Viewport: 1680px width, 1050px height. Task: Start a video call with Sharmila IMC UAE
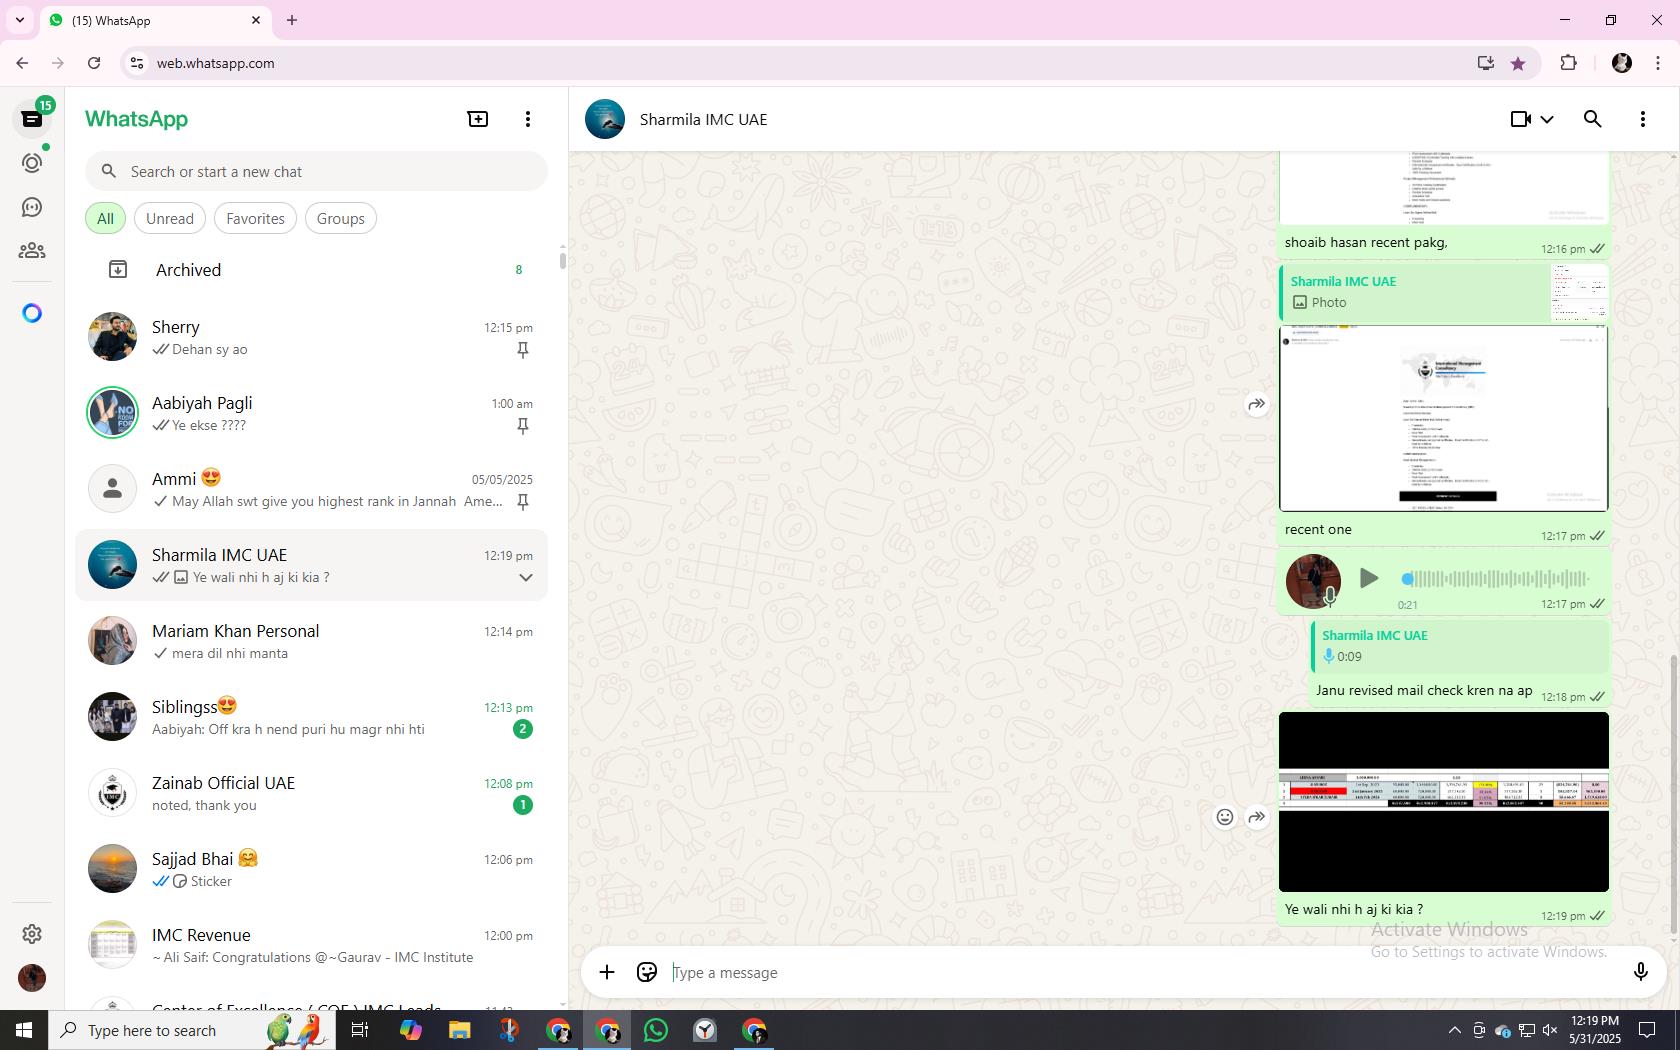click(x=1521, y=119)
